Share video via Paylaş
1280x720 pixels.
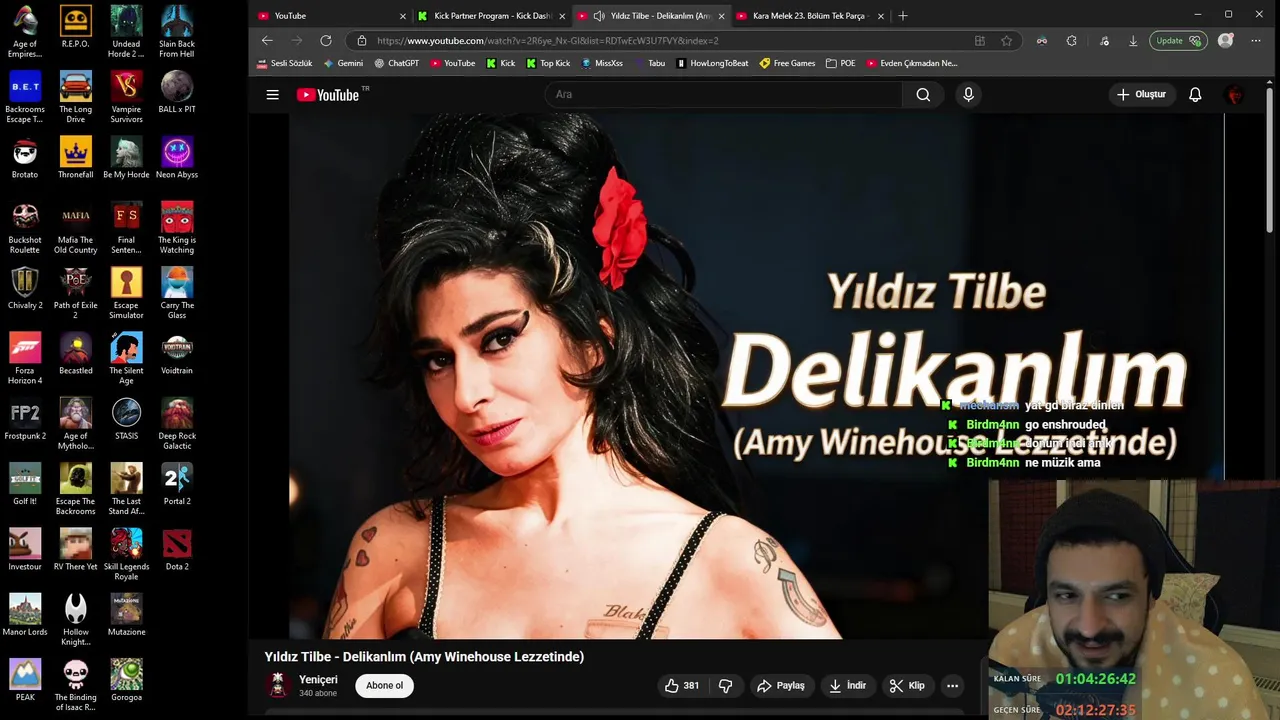tap(781, 685)
